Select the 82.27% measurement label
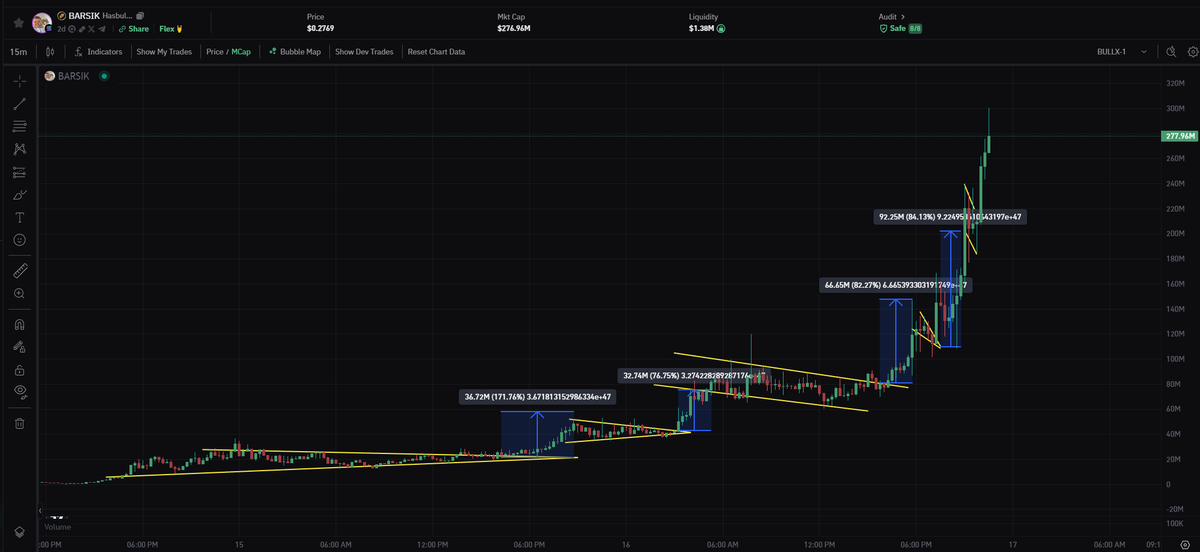The height and width of the screenshot is (552, 1200). click(x=895, y=285)
